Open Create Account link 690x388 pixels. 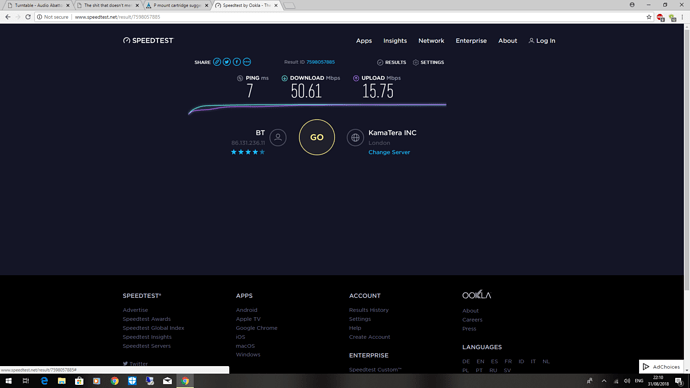(x=370, y=337)
